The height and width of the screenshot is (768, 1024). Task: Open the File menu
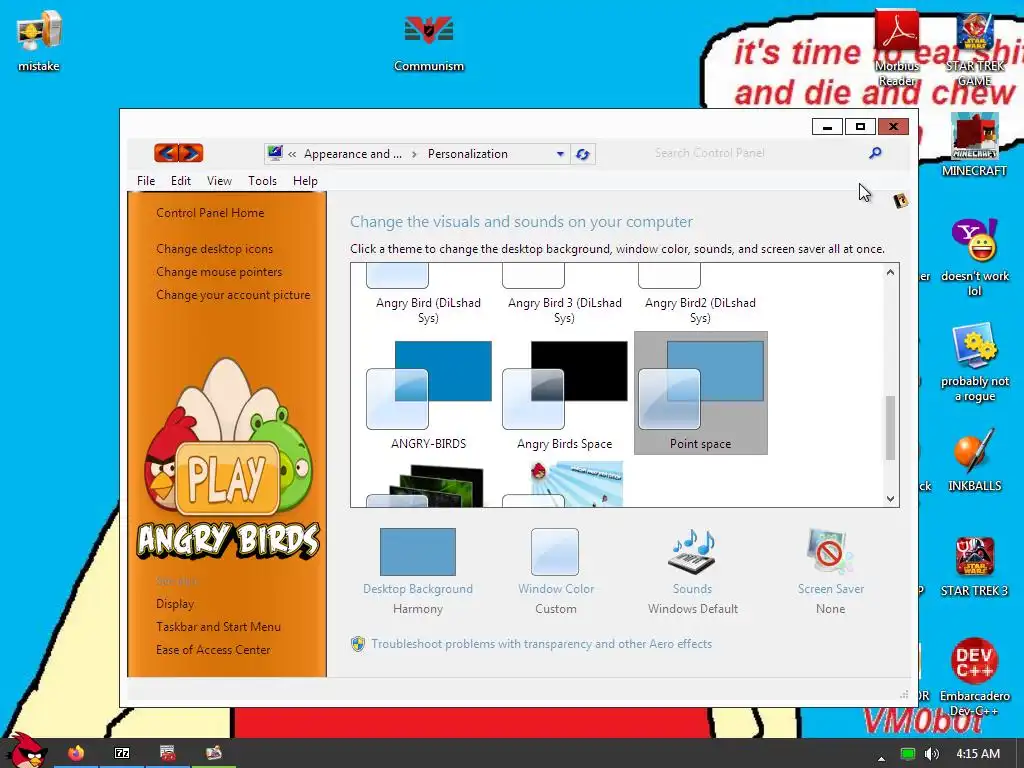pos(146,181)
